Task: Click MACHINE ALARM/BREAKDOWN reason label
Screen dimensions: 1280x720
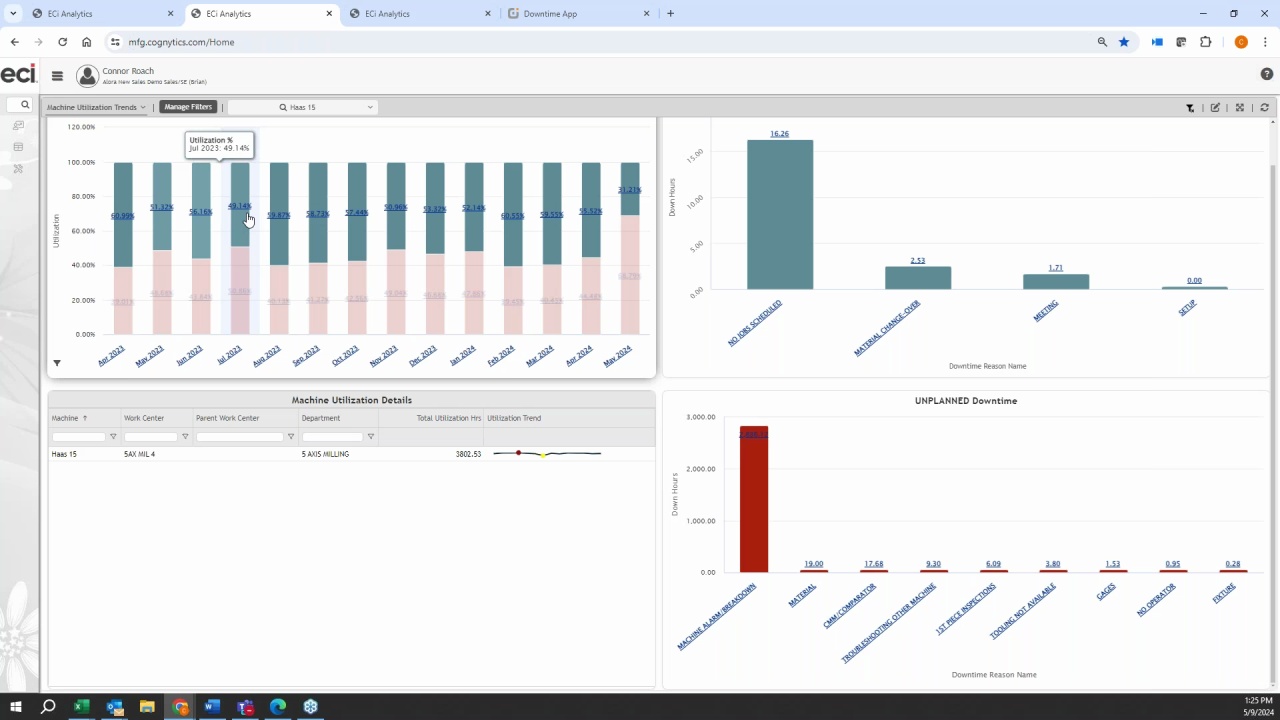Action: [x=717, y=617]
